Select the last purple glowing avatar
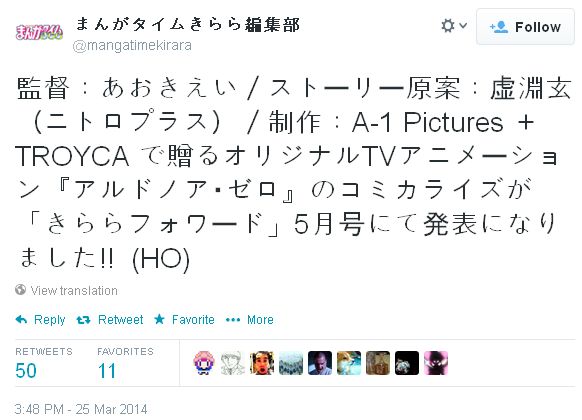This screenshot has height=420, width=582. pyautogui.click(x=436, y=363)
